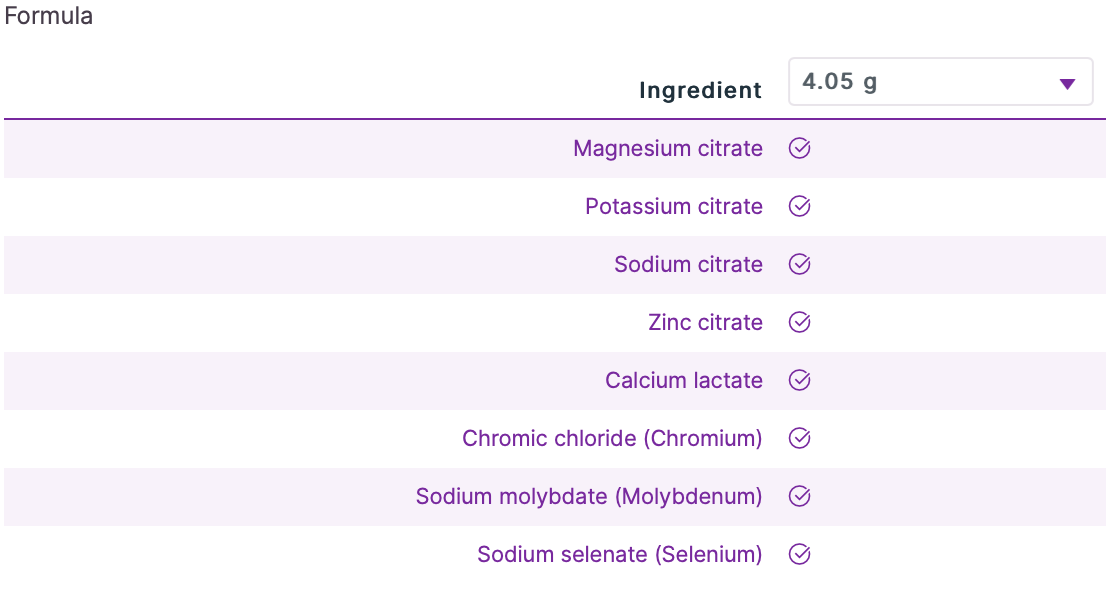Click check icon for Chromic chloride (Chromium)

pos(799,439)
